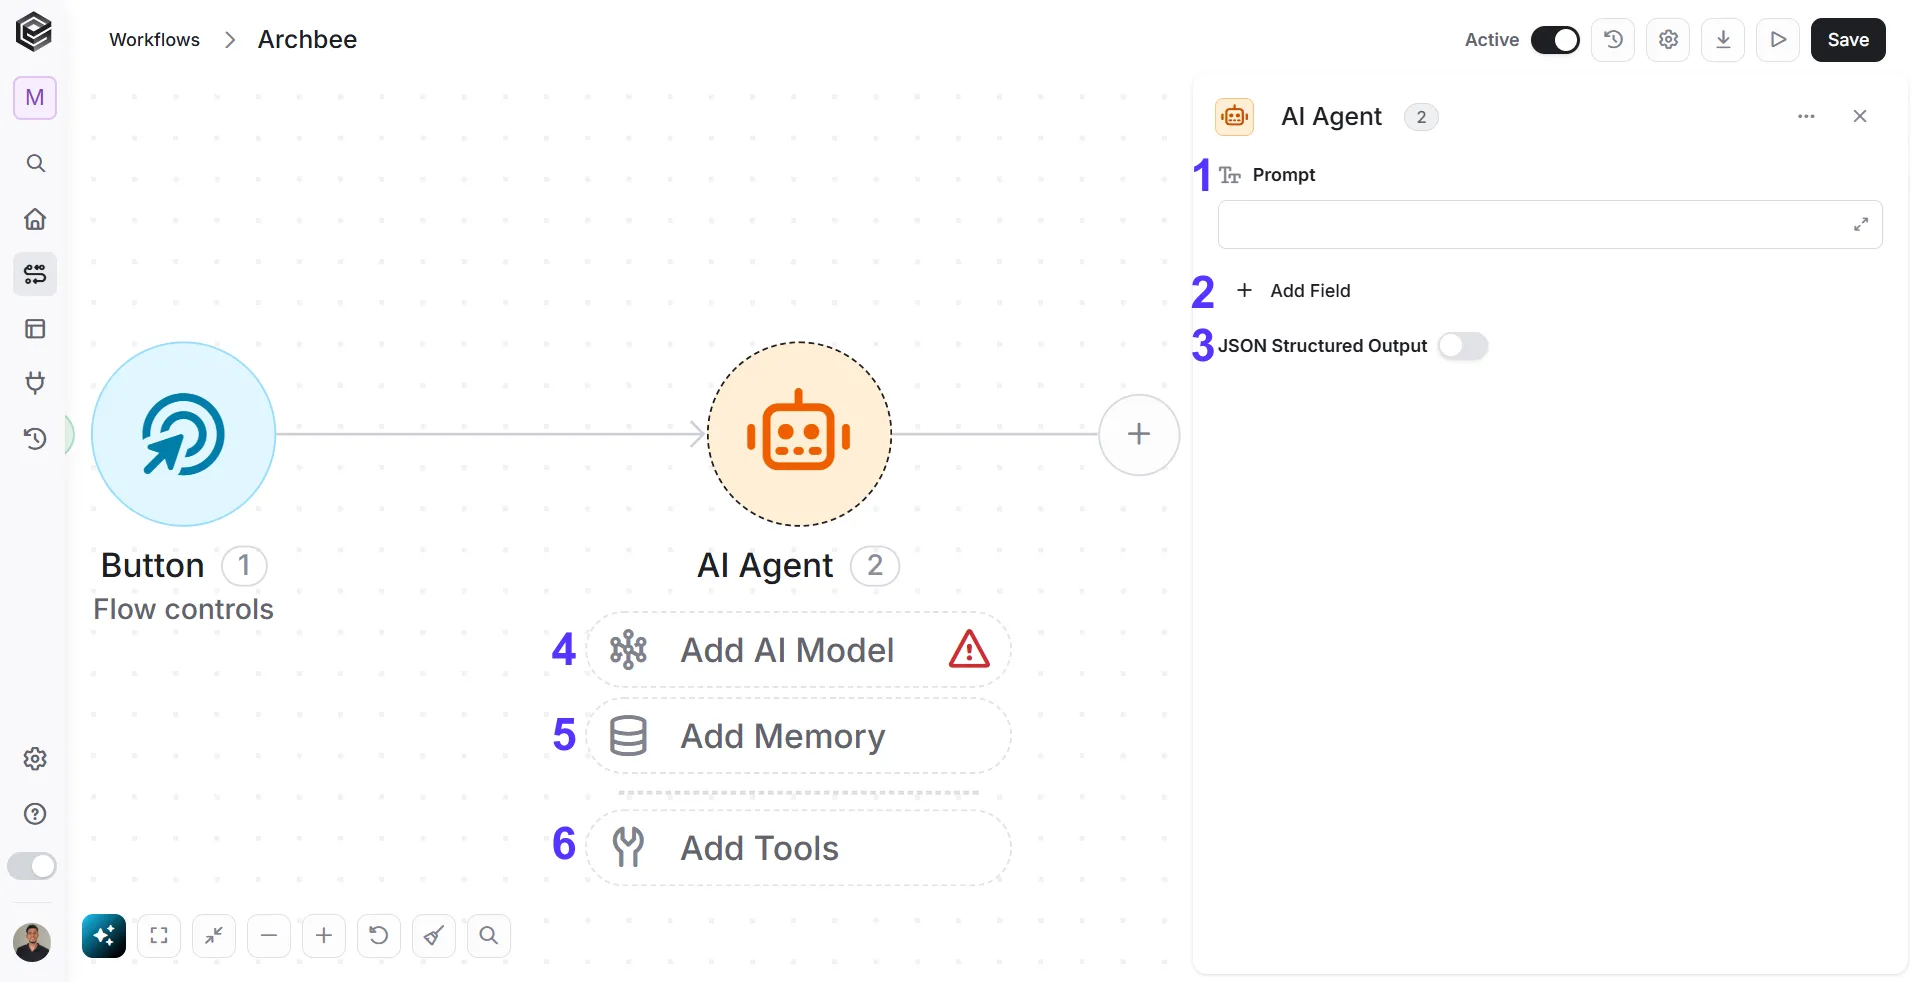Open the templates layout sidebar icon

click(35, 329)
